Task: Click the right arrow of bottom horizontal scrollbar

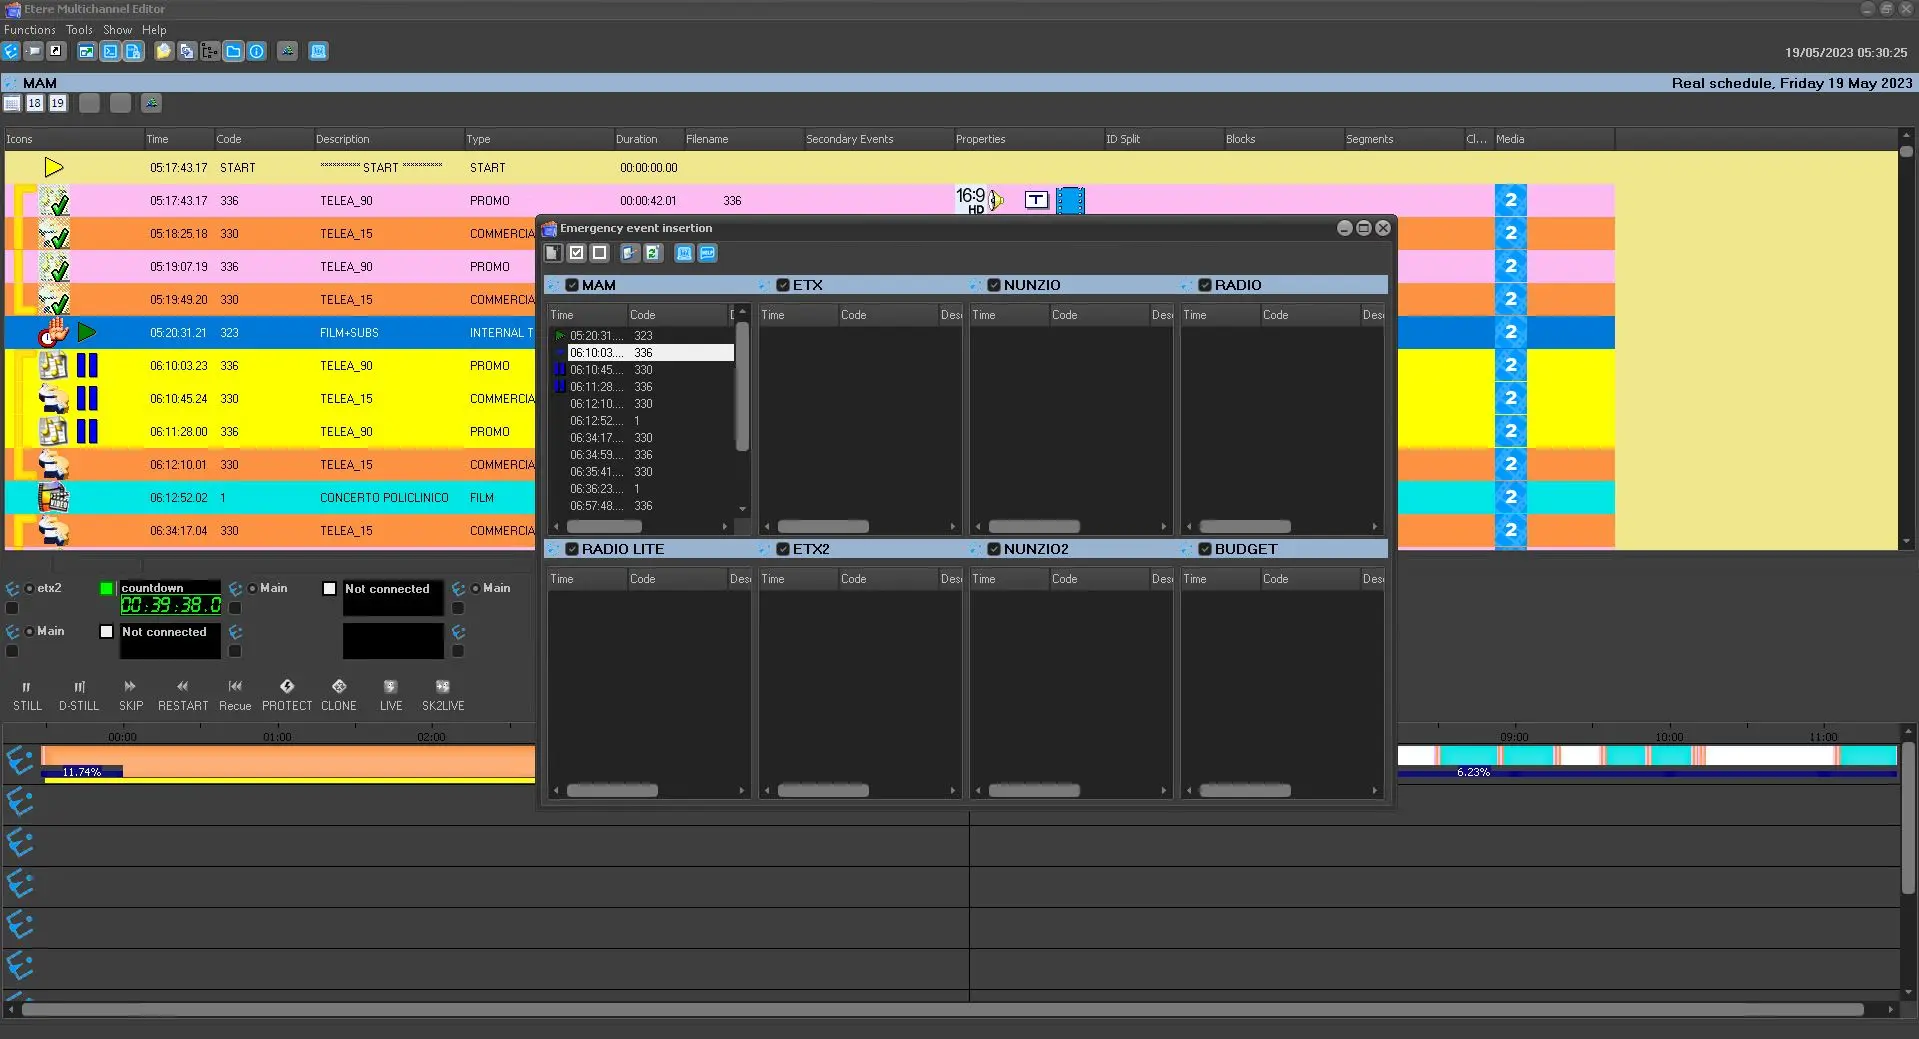Action: click(x=1890, y=1010)
